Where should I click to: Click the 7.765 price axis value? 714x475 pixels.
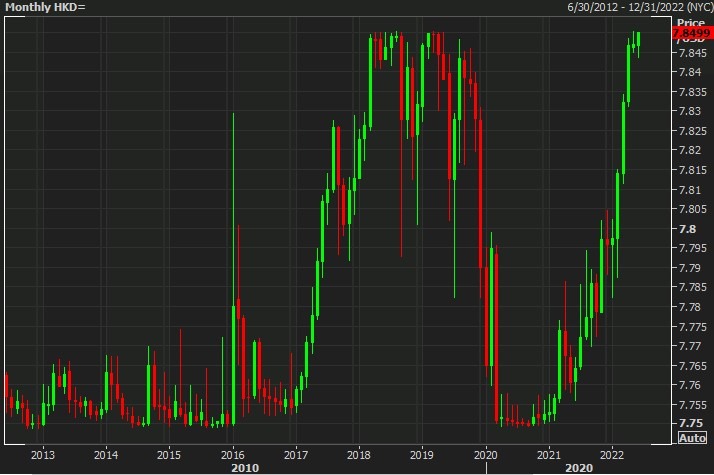click(x=693, y=366)
